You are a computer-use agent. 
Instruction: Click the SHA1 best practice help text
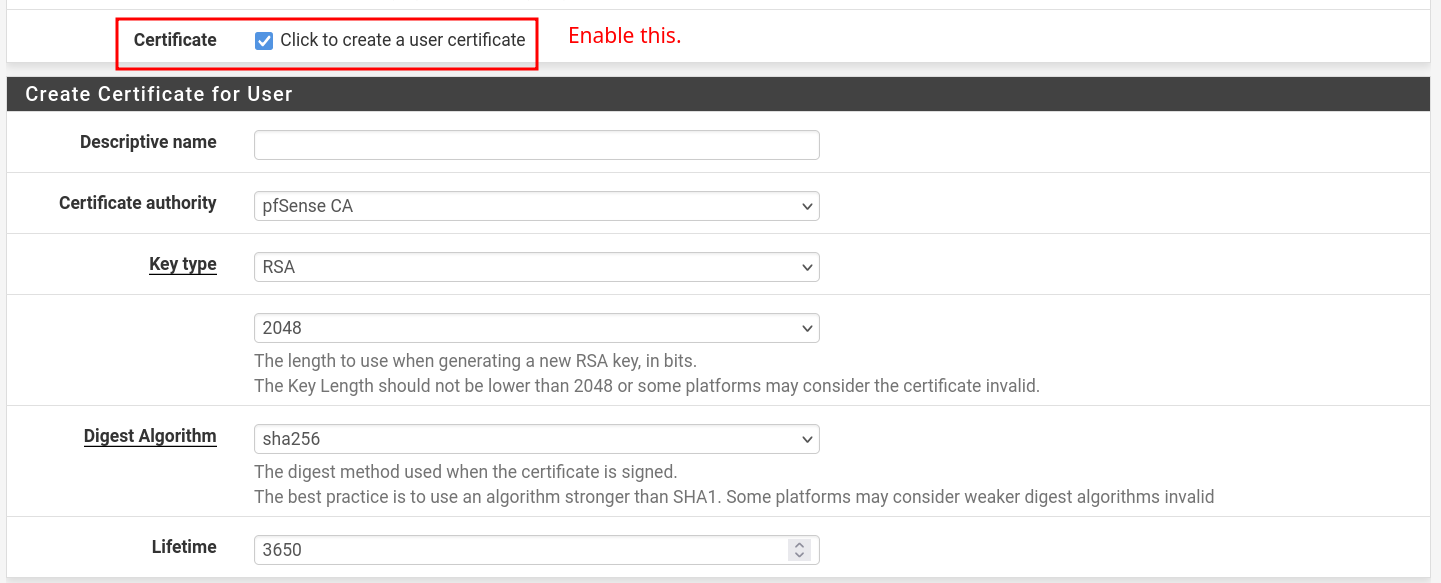pyautogui.click(x=733, y=497)
